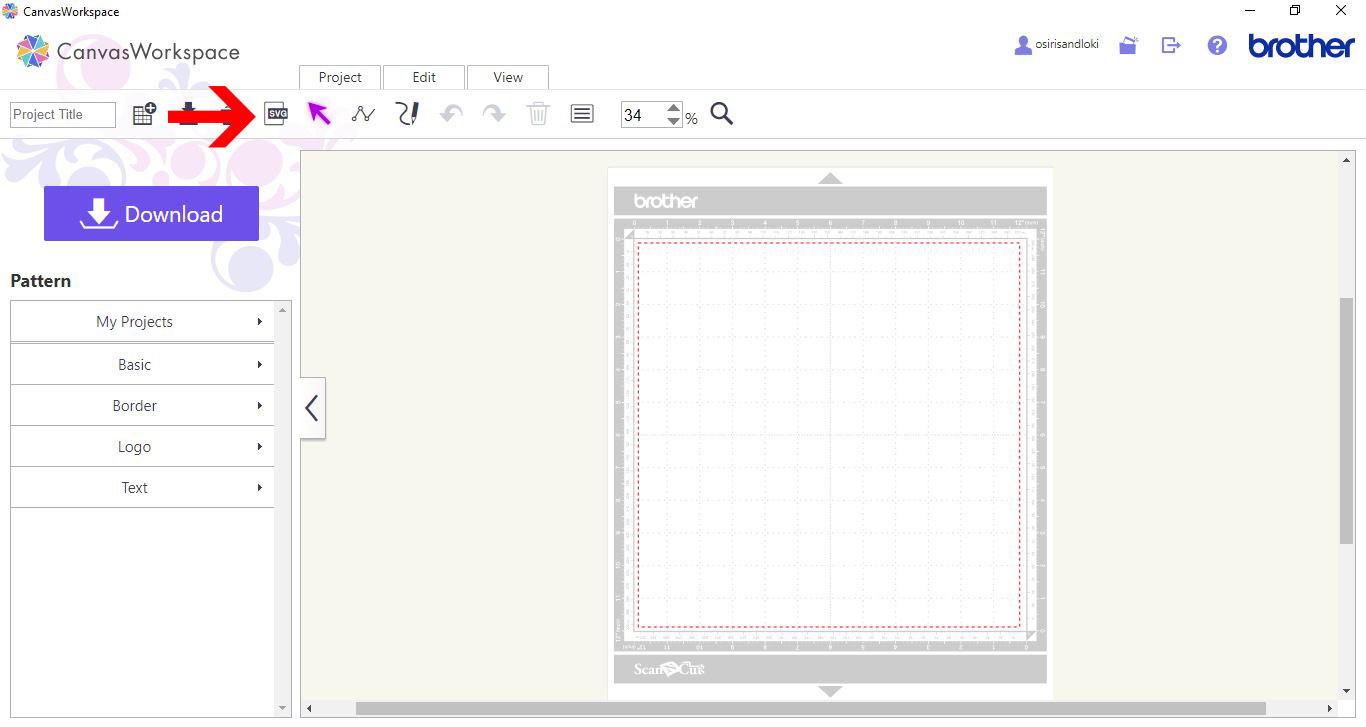Screen dimensions: 1366x727
Task: Click the cutting mat canvas area
Action: point(829,435)
